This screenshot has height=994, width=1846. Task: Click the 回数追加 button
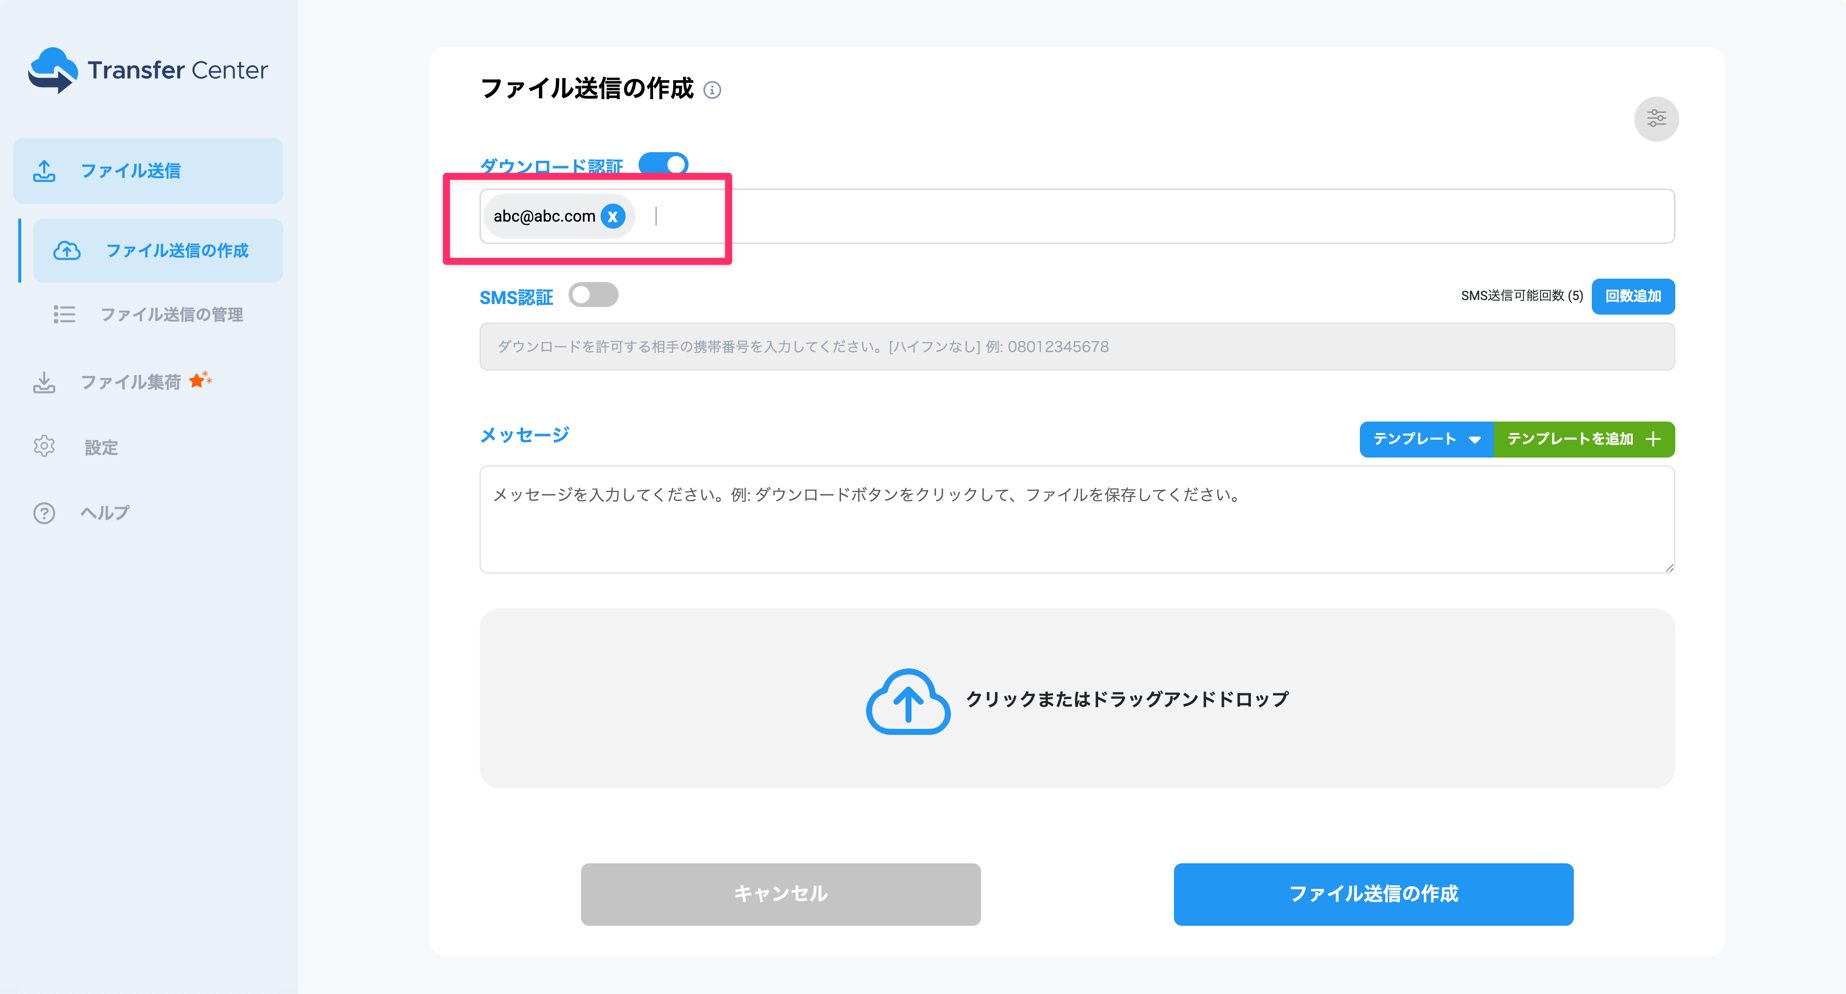1632,296
